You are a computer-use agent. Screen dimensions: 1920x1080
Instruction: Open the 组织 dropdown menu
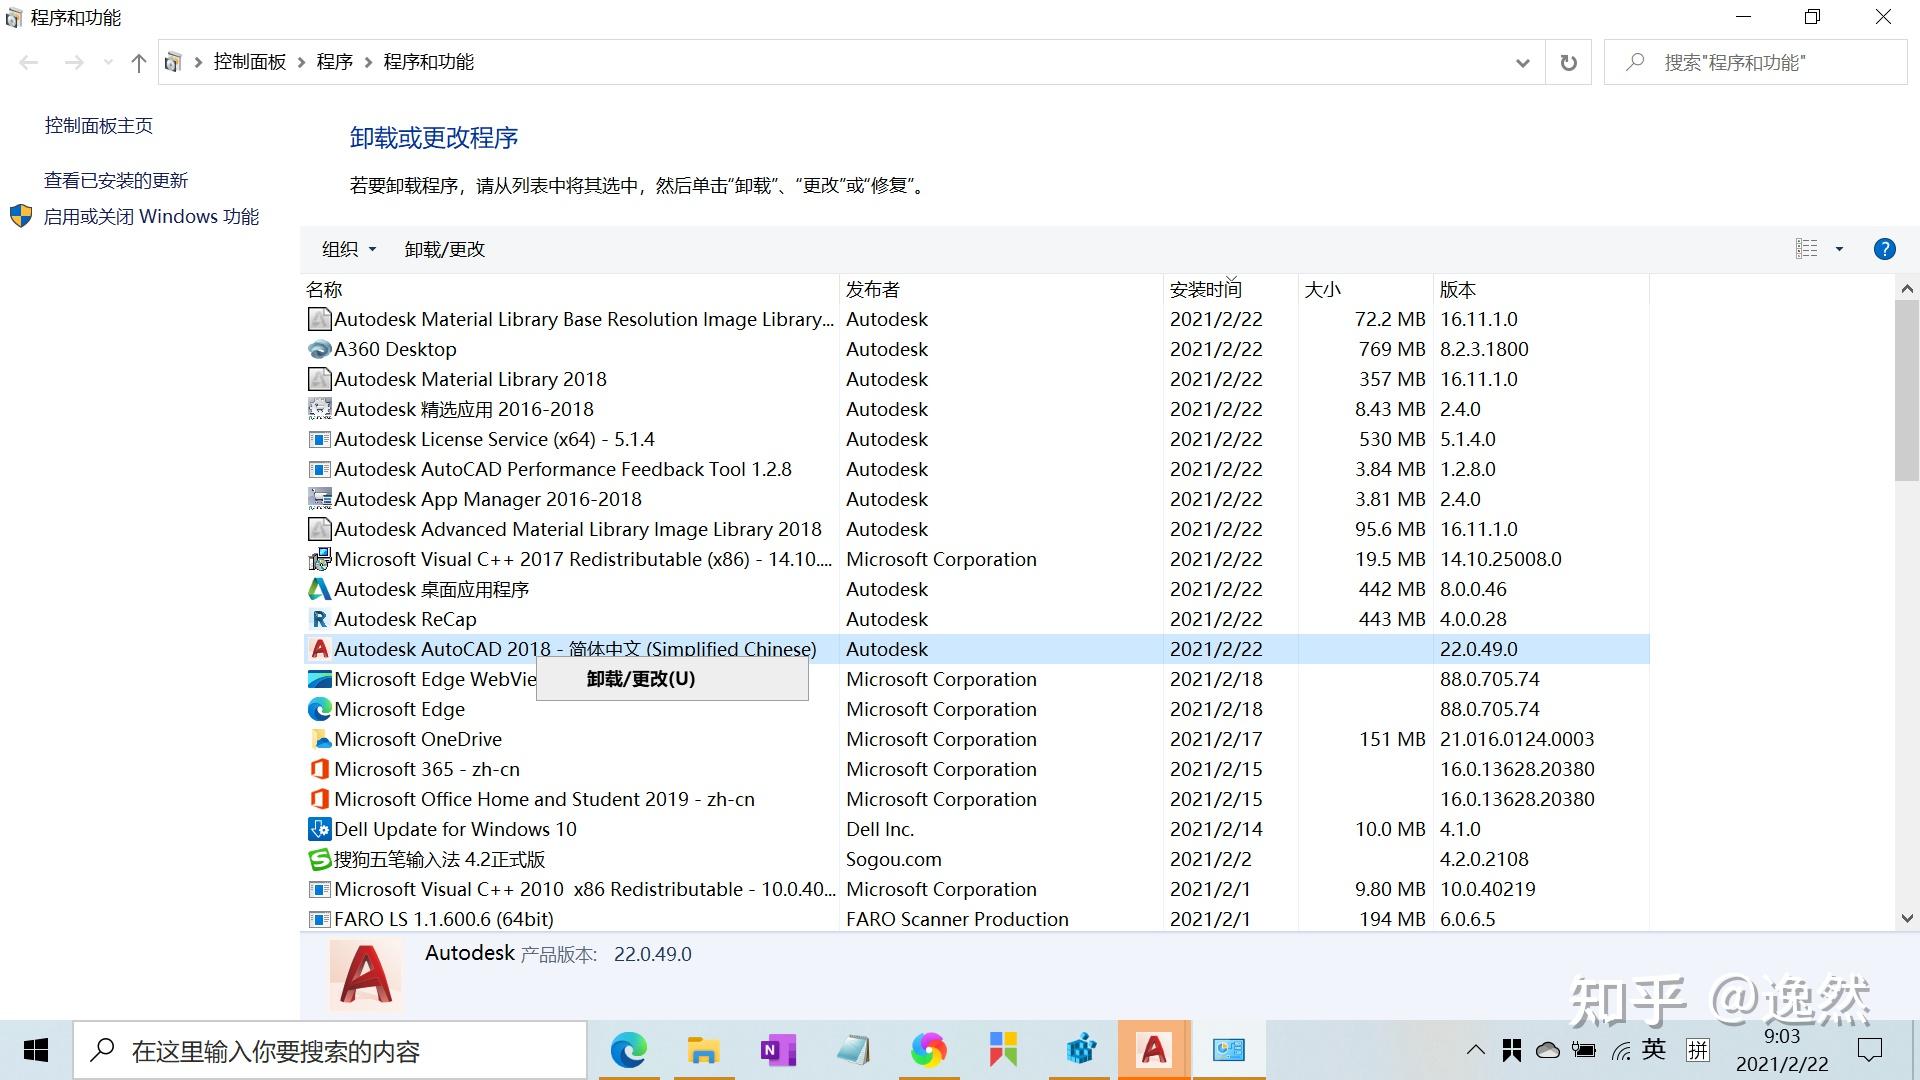pyautogui.click(x=347, y=249)
